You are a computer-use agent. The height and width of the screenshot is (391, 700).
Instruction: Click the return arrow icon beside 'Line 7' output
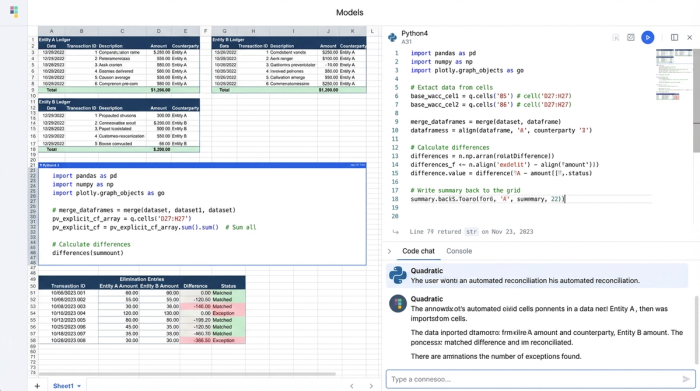(x=396, y=232)
